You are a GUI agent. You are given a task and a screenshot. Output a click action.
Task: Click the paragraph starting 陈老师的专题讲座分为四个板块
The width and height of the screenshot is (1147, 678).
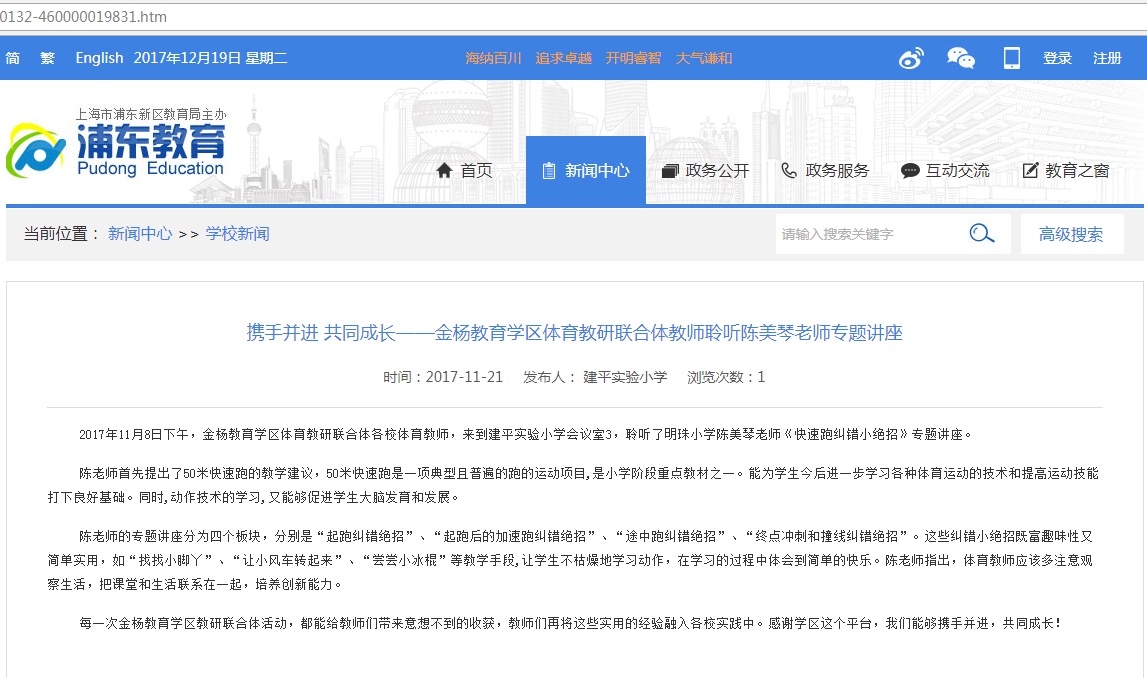pos(571,560)
